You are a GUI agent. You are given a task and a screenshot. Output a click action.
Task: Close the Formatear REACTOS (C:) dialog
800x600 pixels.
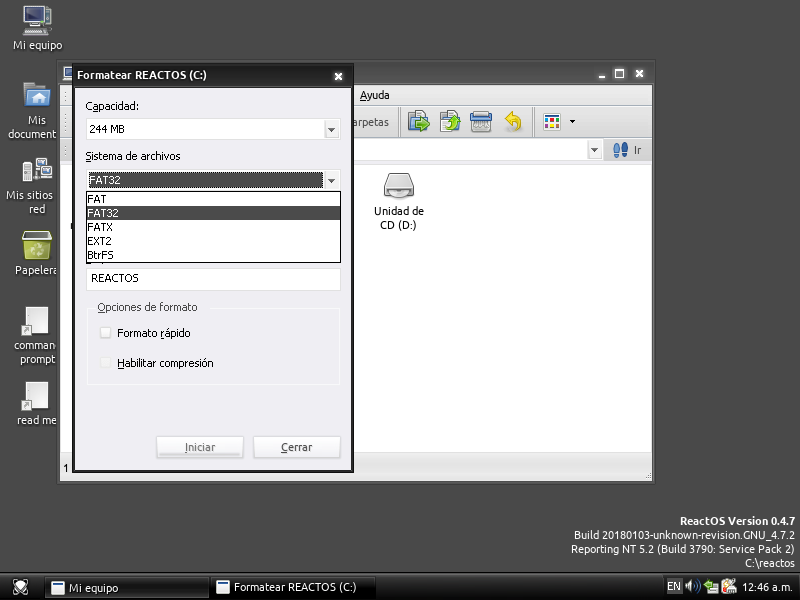click(x=338, y=76)
